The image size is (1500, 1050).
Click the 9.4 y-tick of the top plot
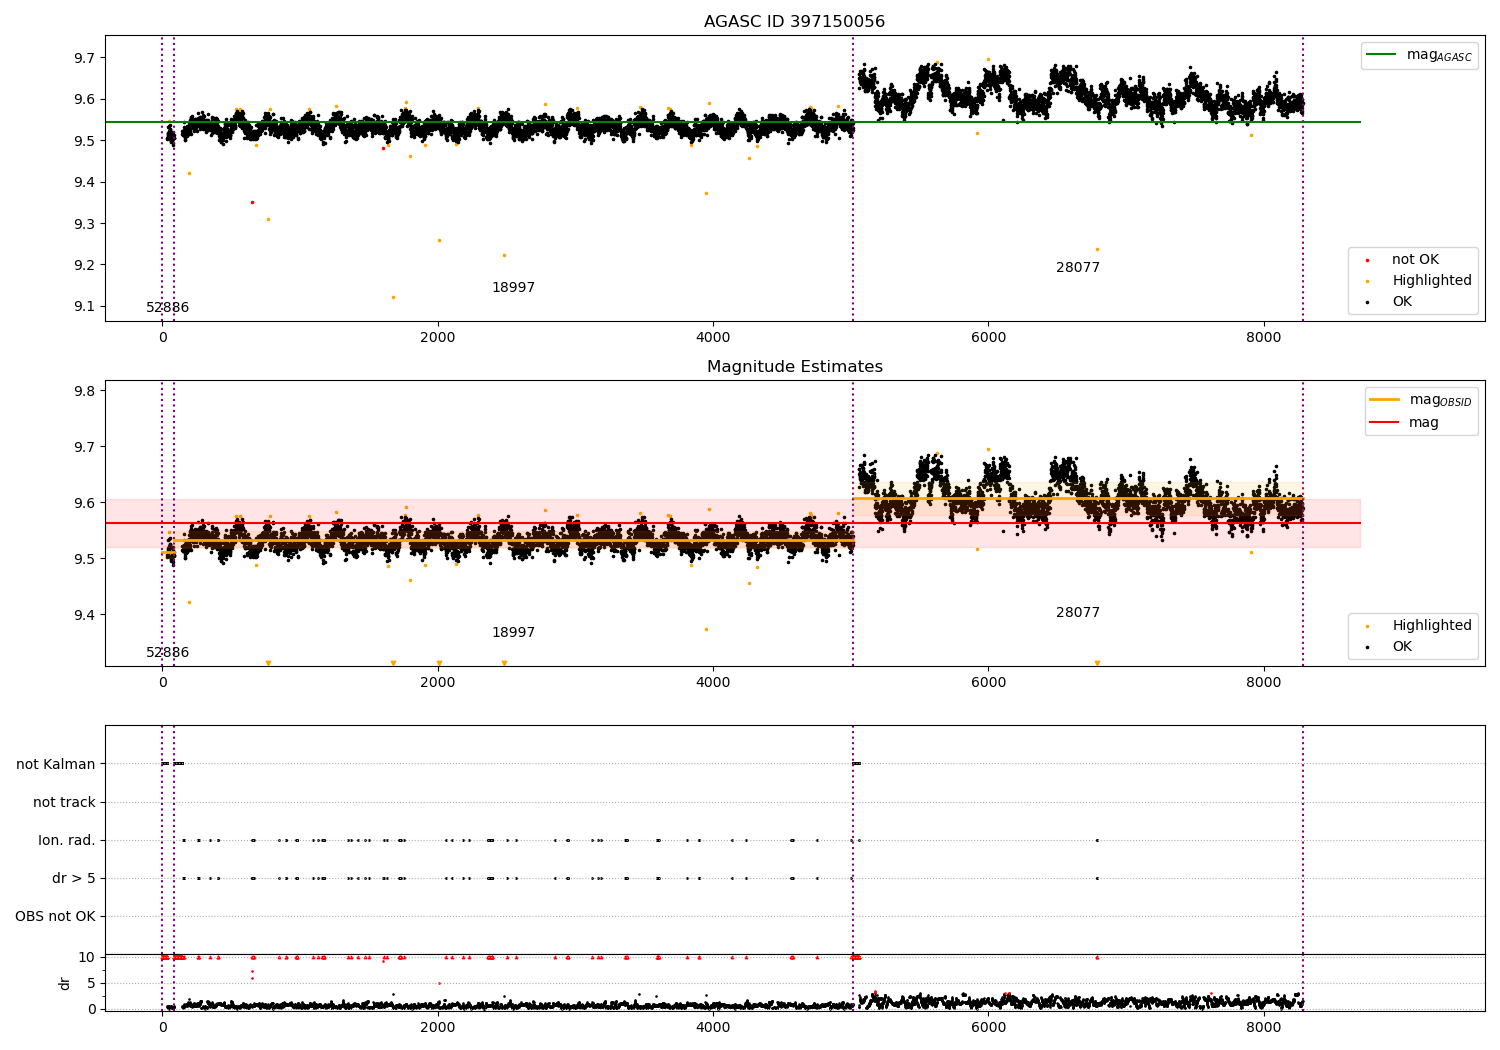point(85,183)
